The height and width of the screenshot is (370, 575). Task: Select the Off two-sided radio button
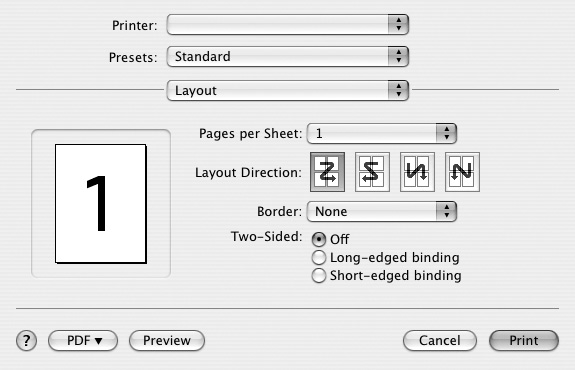coord(319,239)
